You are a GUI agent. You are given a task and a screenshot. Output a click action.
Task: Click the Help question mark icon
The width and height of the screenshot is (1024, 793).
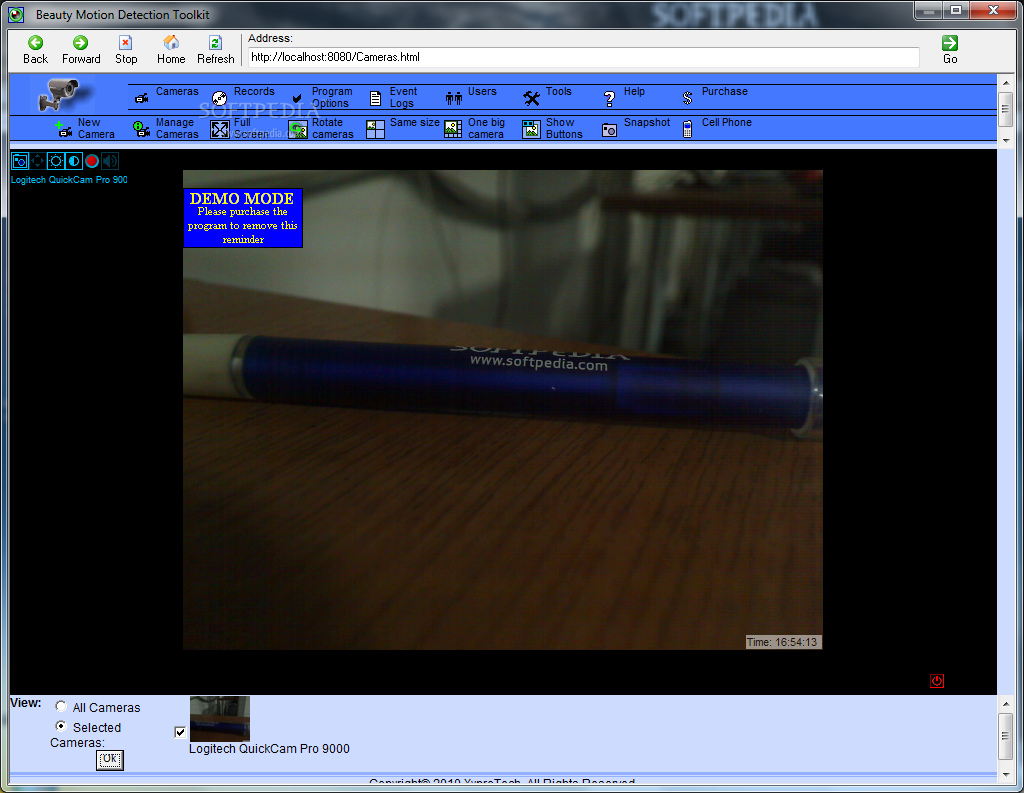click(609, 99)
